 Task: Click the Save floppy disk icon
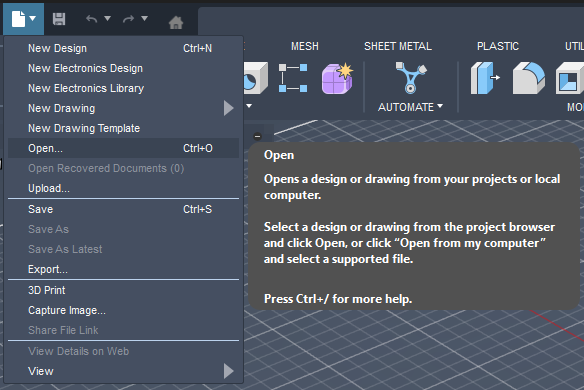click(59, 19)
